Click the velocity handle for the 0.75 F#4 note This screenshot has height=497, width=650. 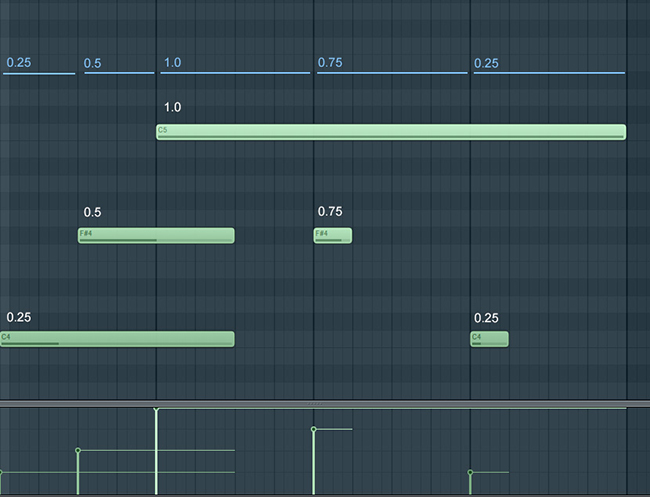(314, 429)
